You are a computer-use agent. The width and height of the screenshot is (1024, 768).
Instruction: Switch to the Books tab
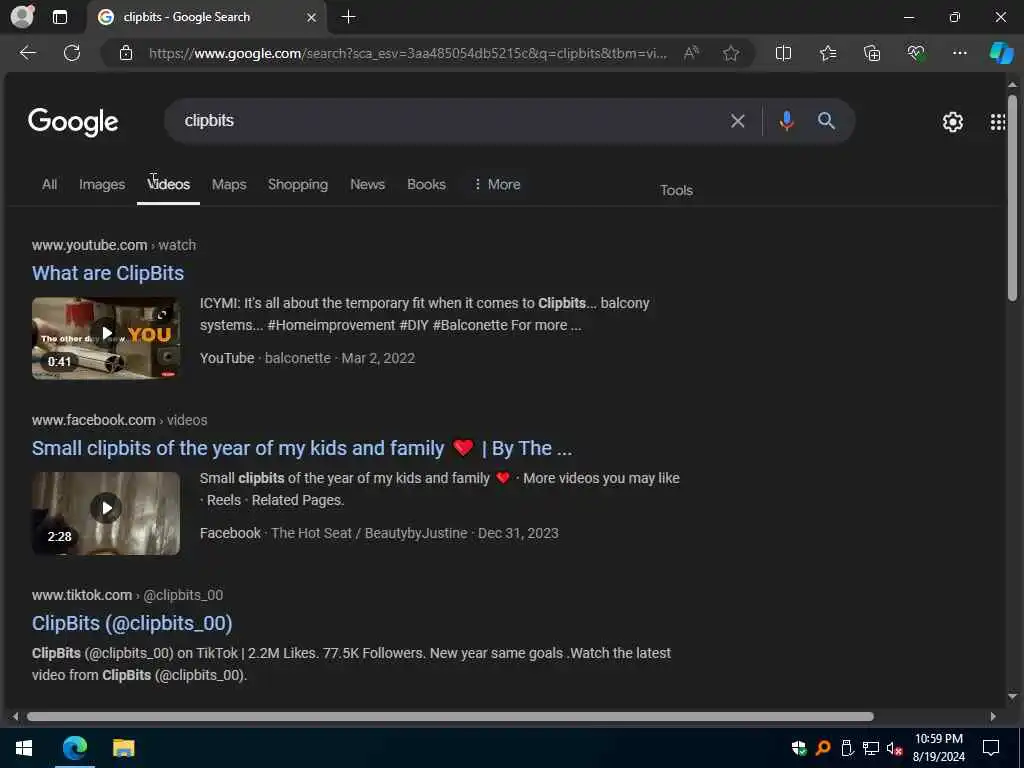tap(426, 185)
